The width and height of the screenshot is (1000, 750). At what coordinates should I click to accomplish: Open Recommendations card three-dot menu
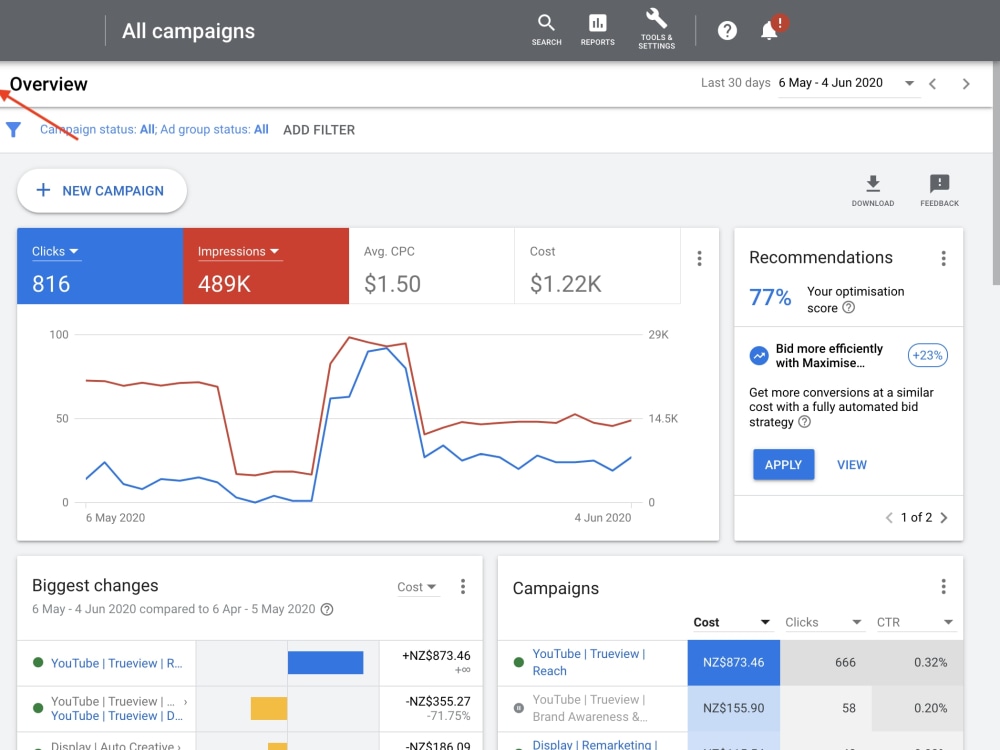click(x=943, y=258)
